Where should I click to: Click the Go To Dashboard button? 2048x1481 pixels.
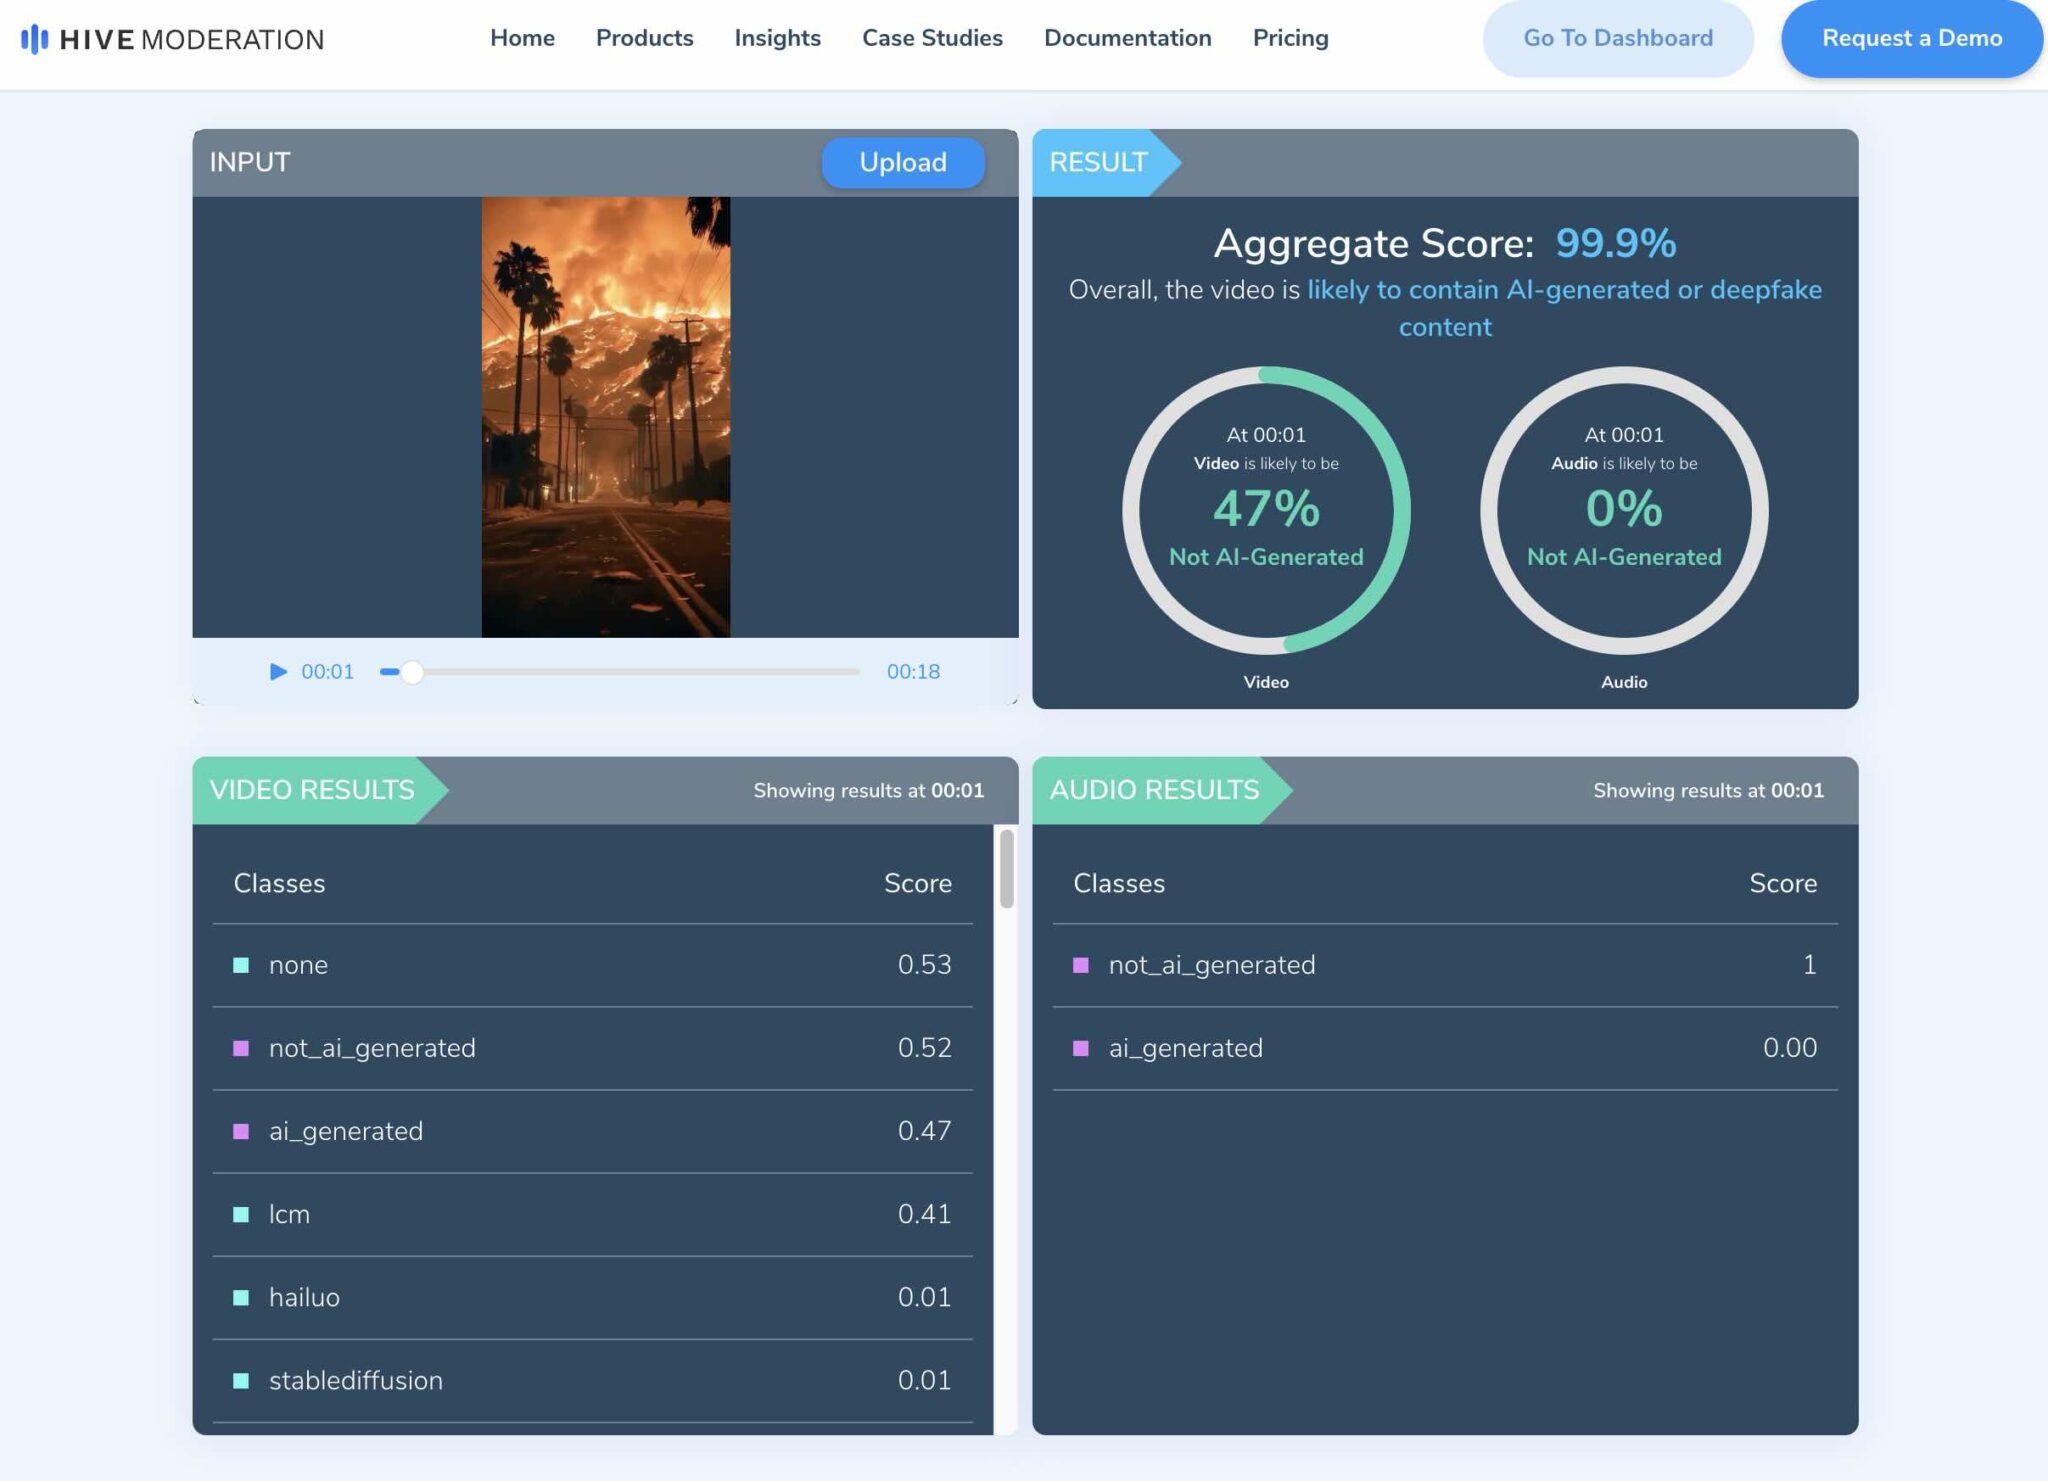coord(1617,38)
